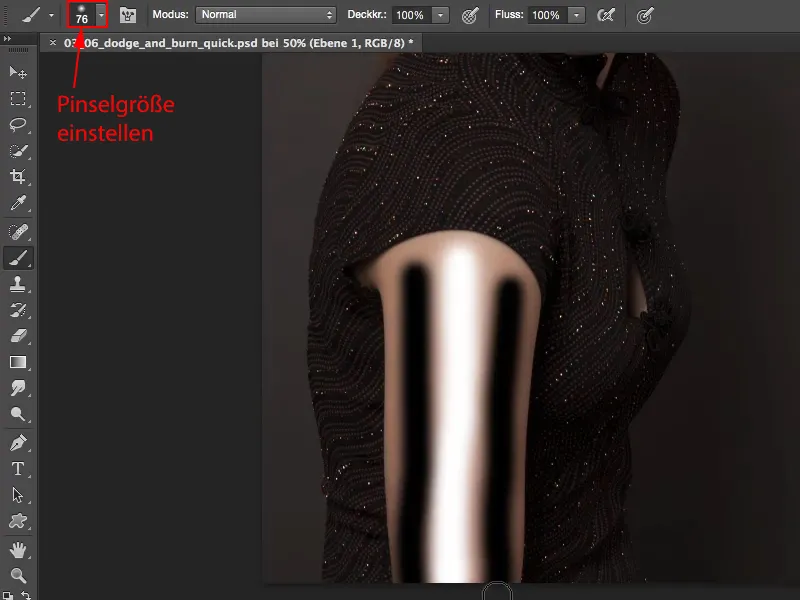Select the Quick Selection tool
This screenshot has width=800, height=600.
pyautogui.click(x=18, y=151)
